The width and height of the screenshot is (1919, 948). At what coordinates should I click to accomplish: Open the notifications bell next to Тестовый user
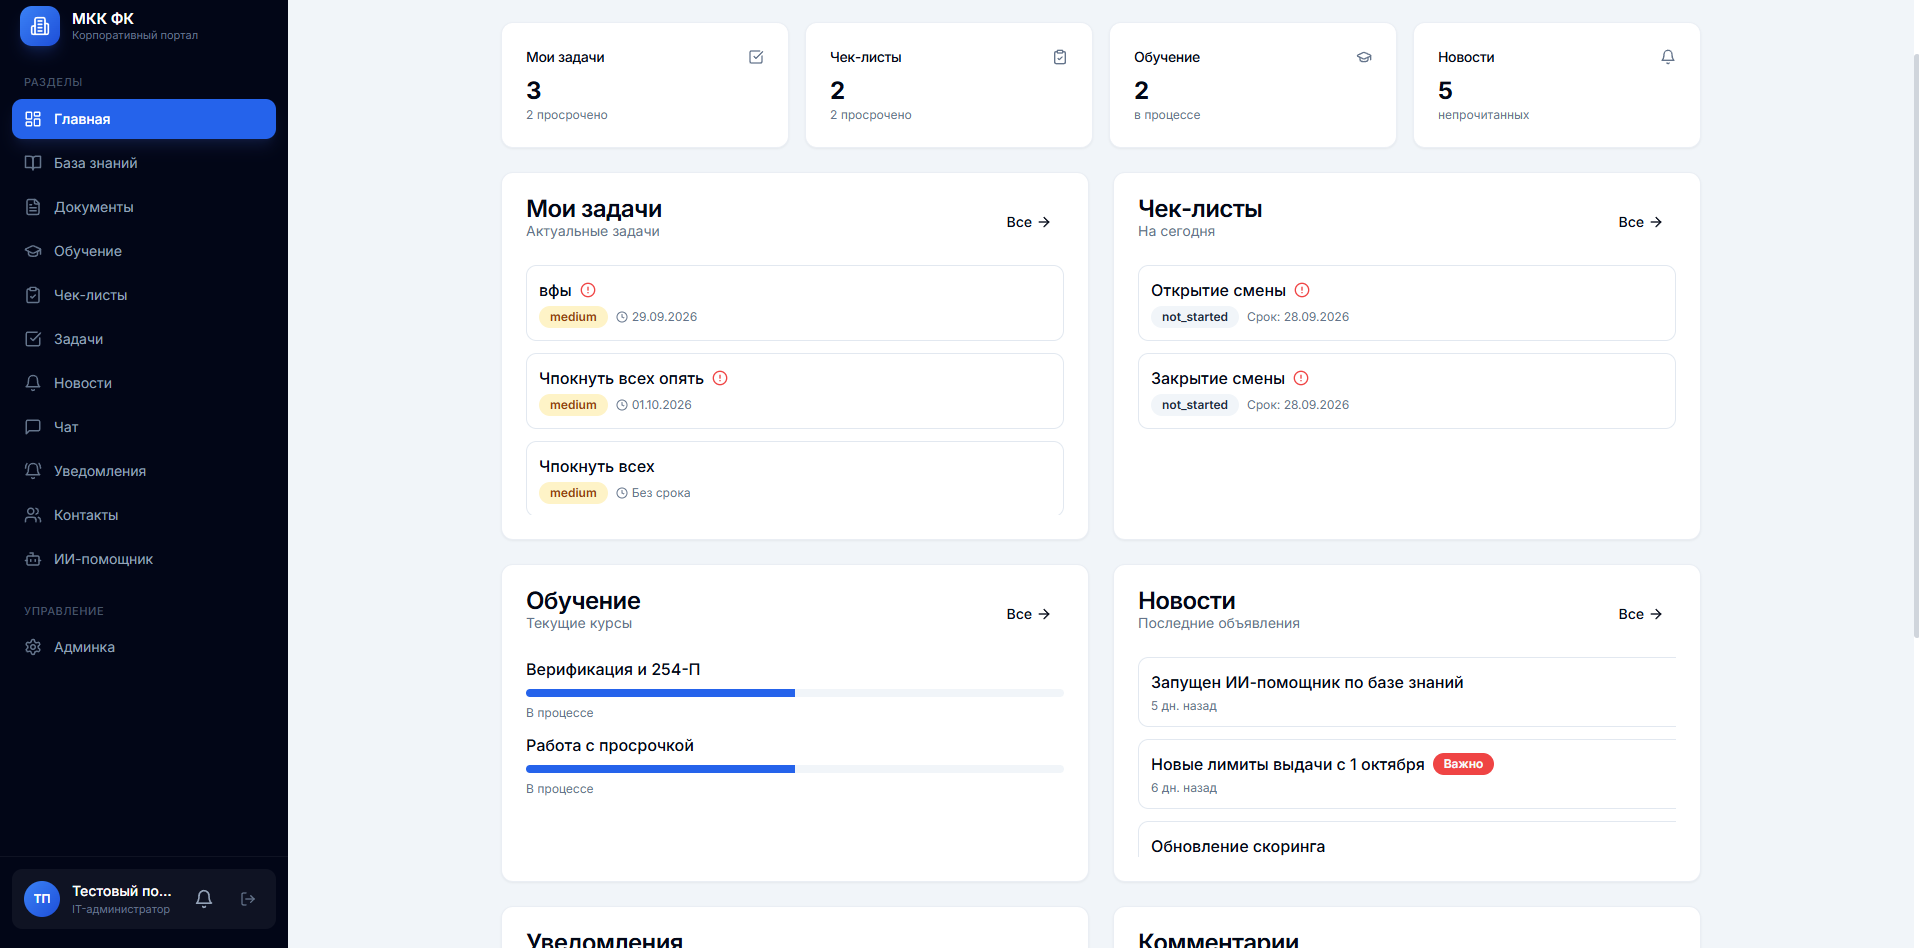click(204, 899)
